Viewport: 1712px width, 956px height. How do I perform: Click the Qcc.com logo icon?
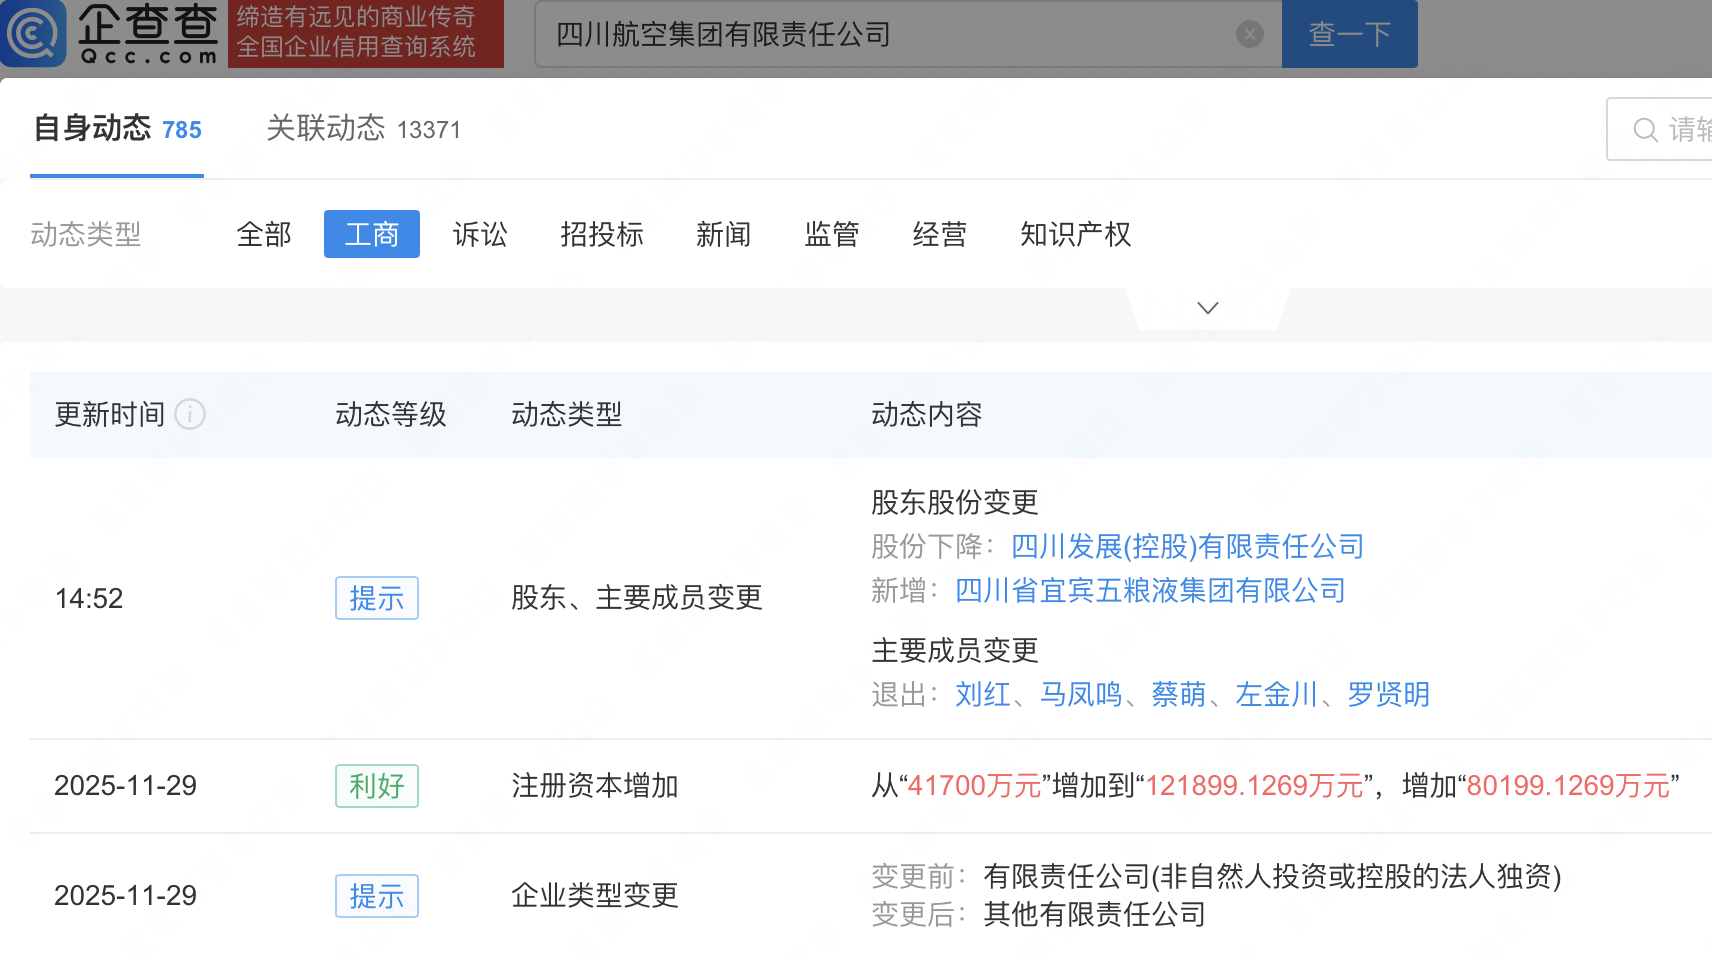(x=34, y=34)
